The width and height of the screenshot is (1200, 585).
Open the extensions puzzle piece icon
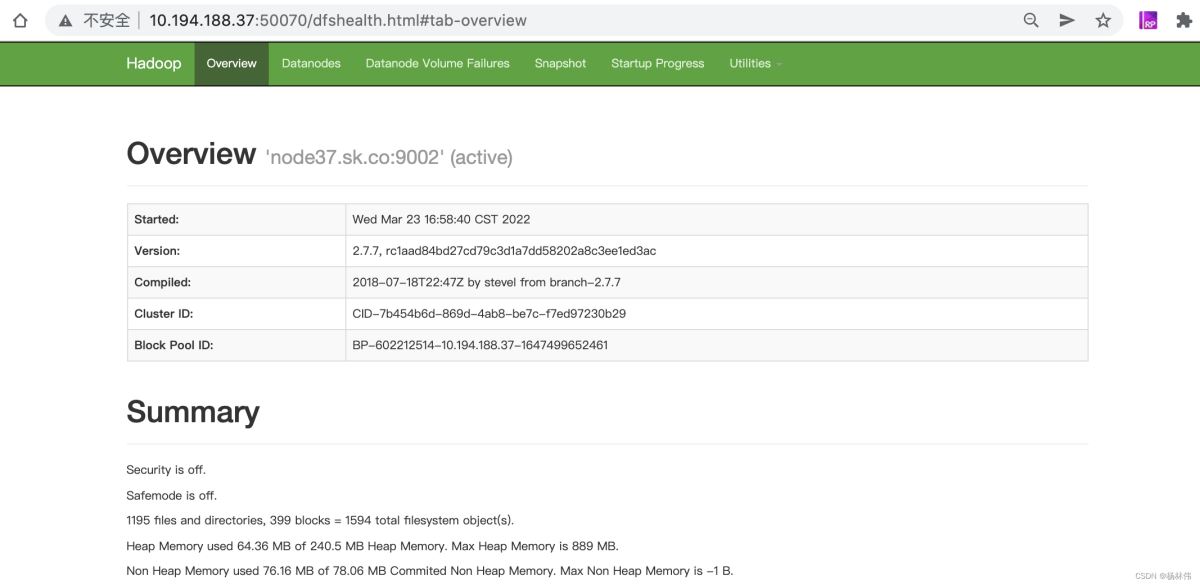[1184, 20]
